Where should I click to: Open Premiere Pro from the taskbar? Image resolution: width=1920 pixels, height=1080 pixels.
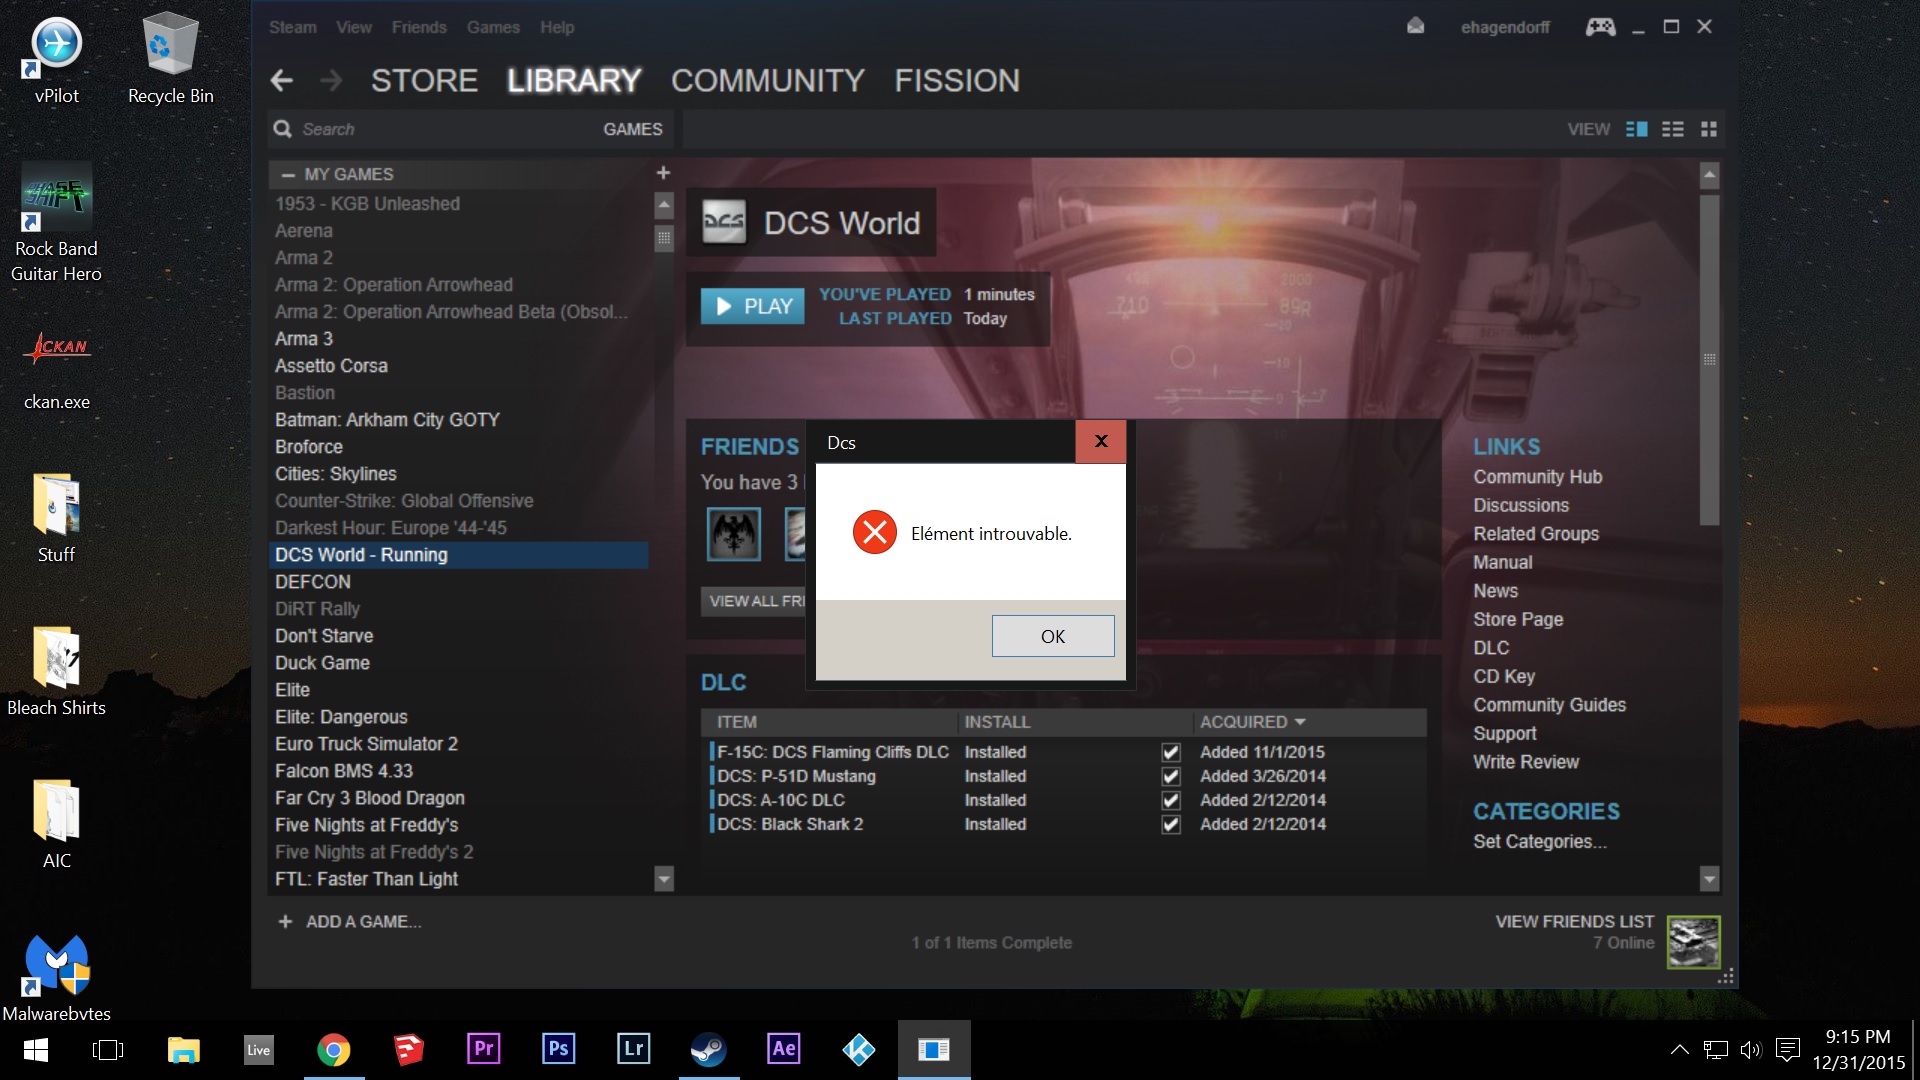tap(484, 1050)
